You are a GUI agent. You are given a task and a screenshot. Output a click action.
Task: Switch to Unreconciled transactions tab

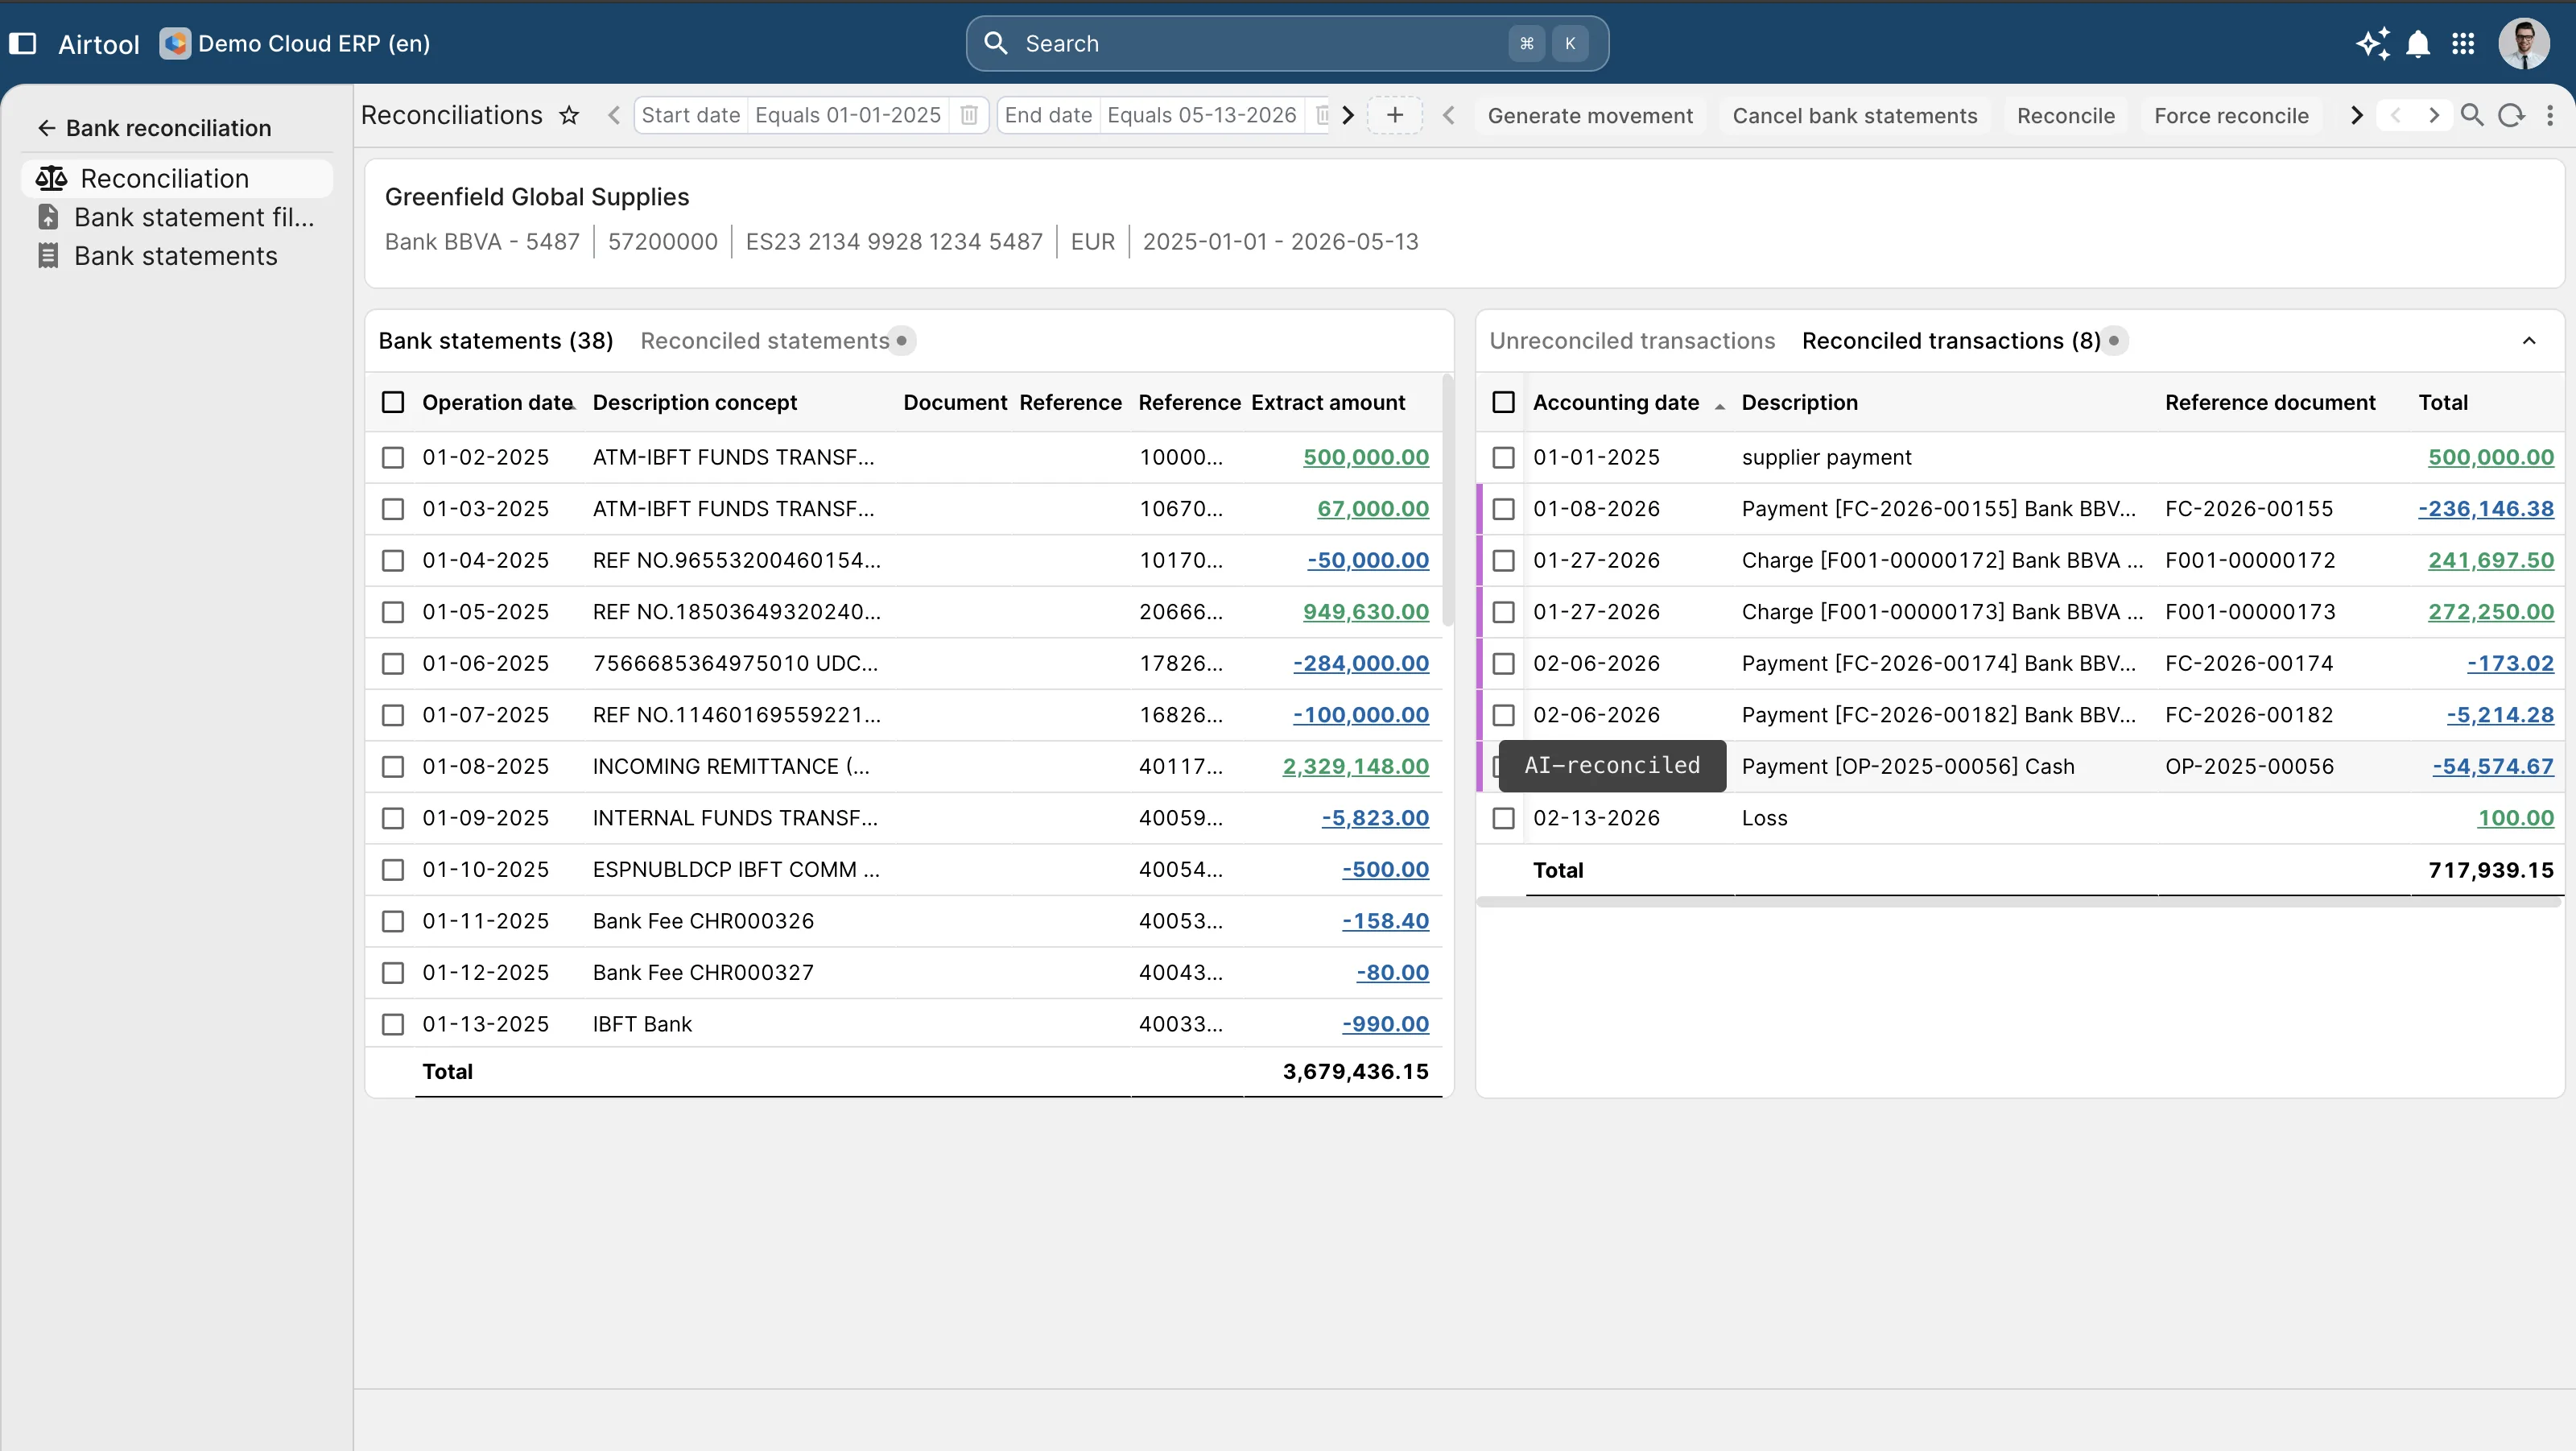tap(1632, 341)
